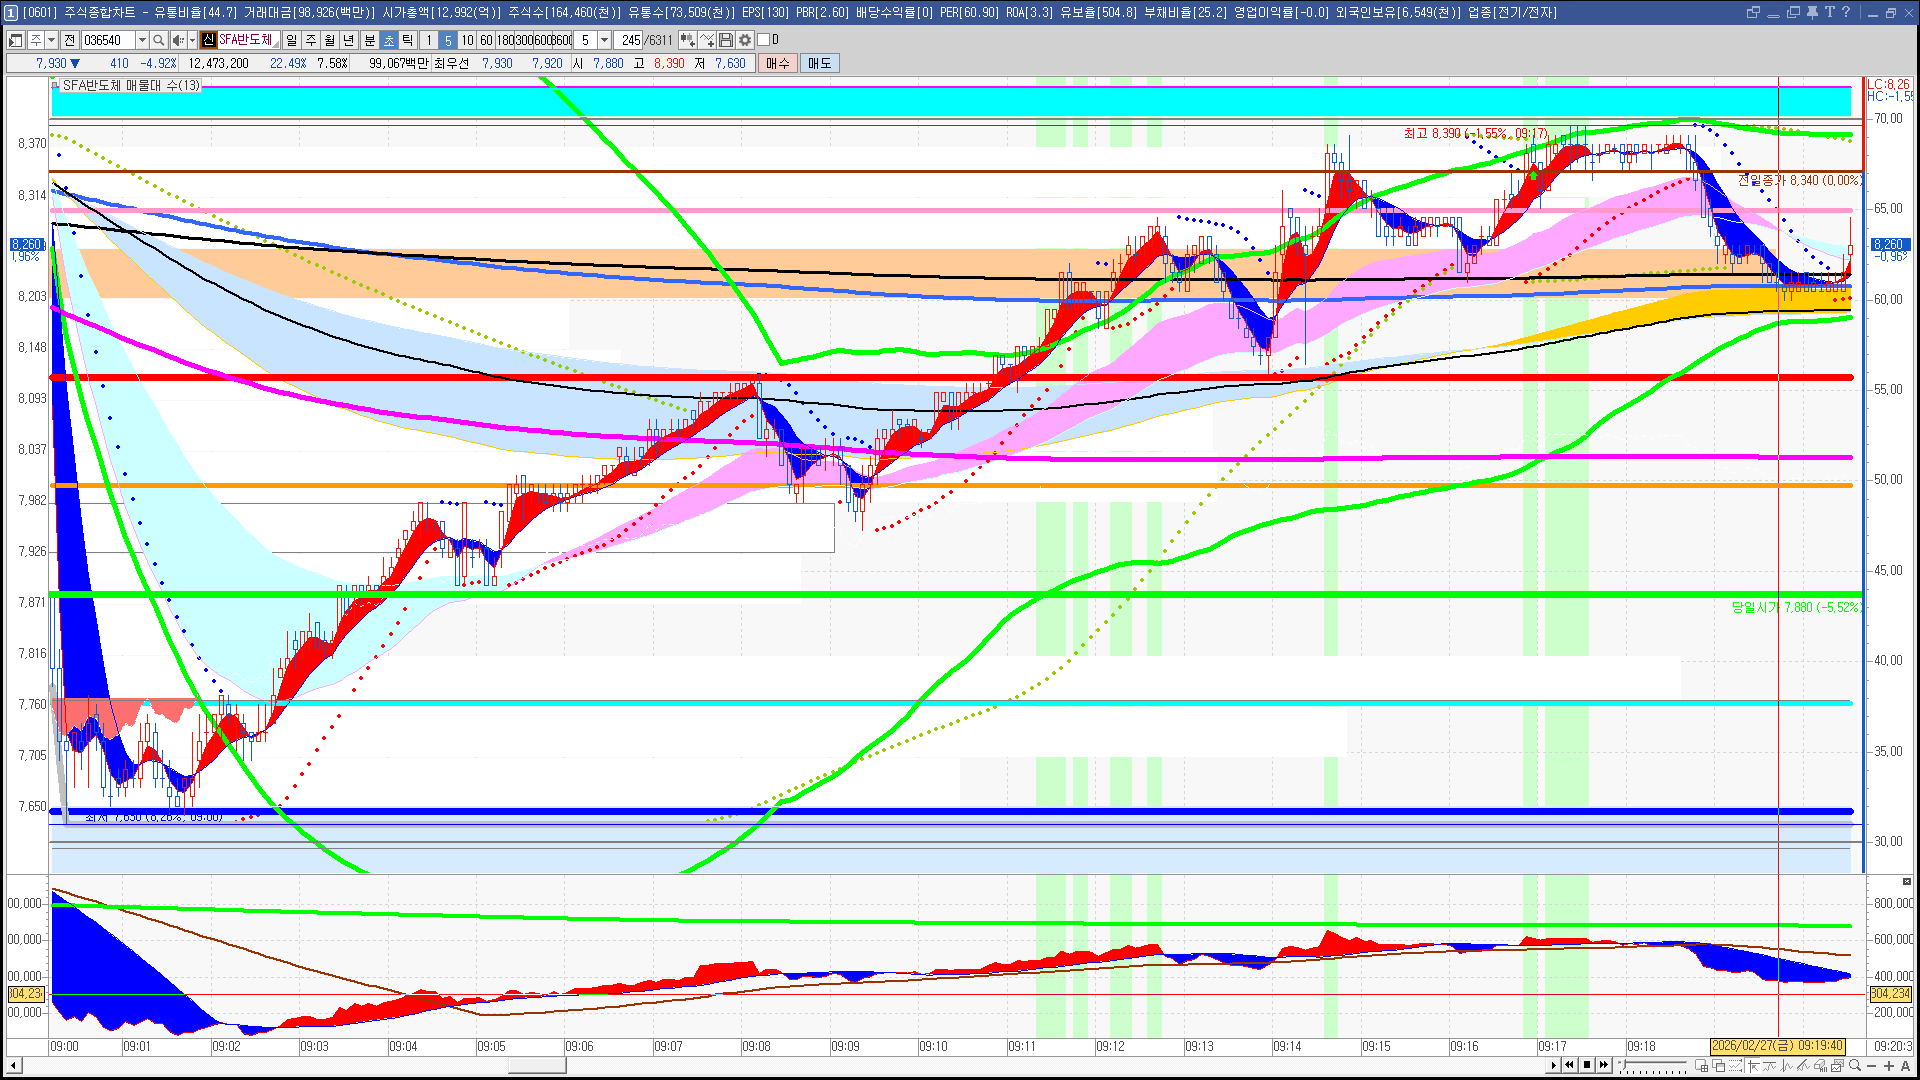Open chart settings gear icon
This screenshot has height=1080, width=1920.
coord(745,40)
